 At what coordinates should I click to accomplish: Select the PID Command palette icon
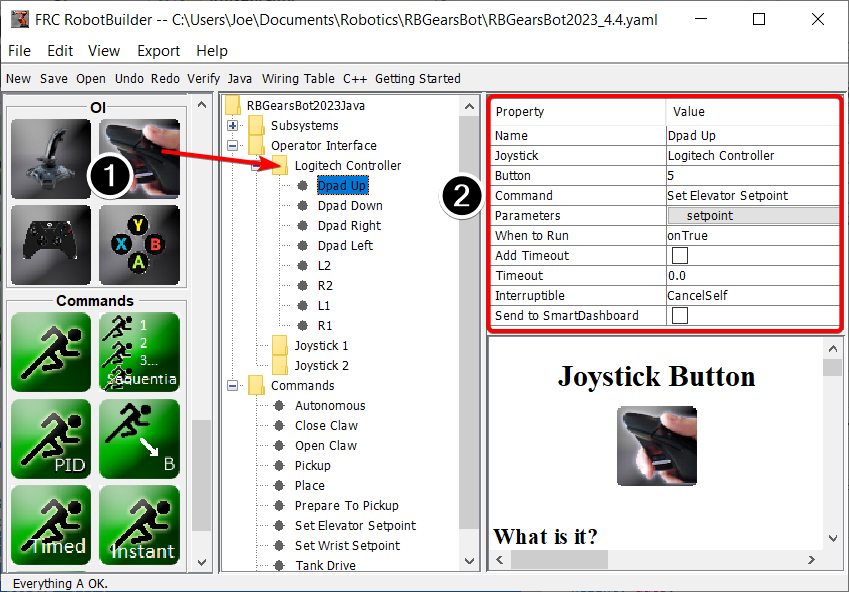click(x=51, y=439)
